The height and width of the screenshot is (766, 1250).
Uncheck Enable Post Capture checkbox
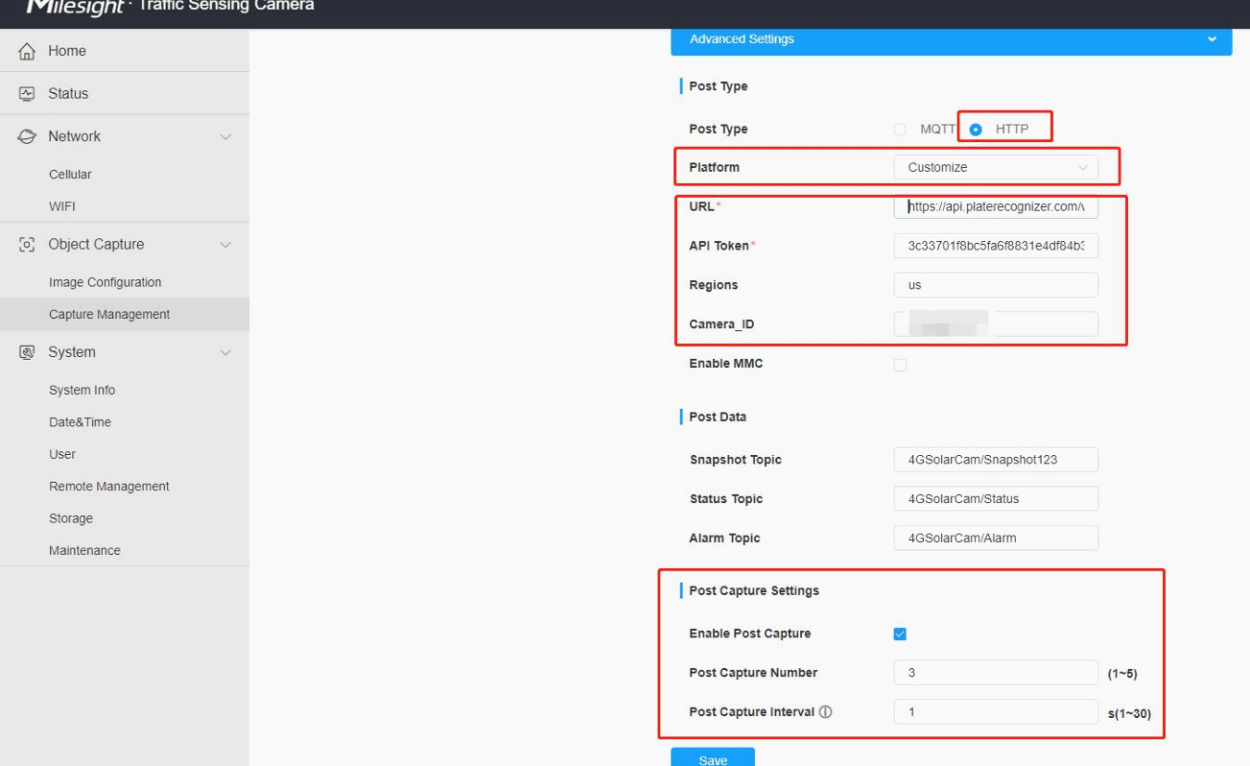click(900, 634)
